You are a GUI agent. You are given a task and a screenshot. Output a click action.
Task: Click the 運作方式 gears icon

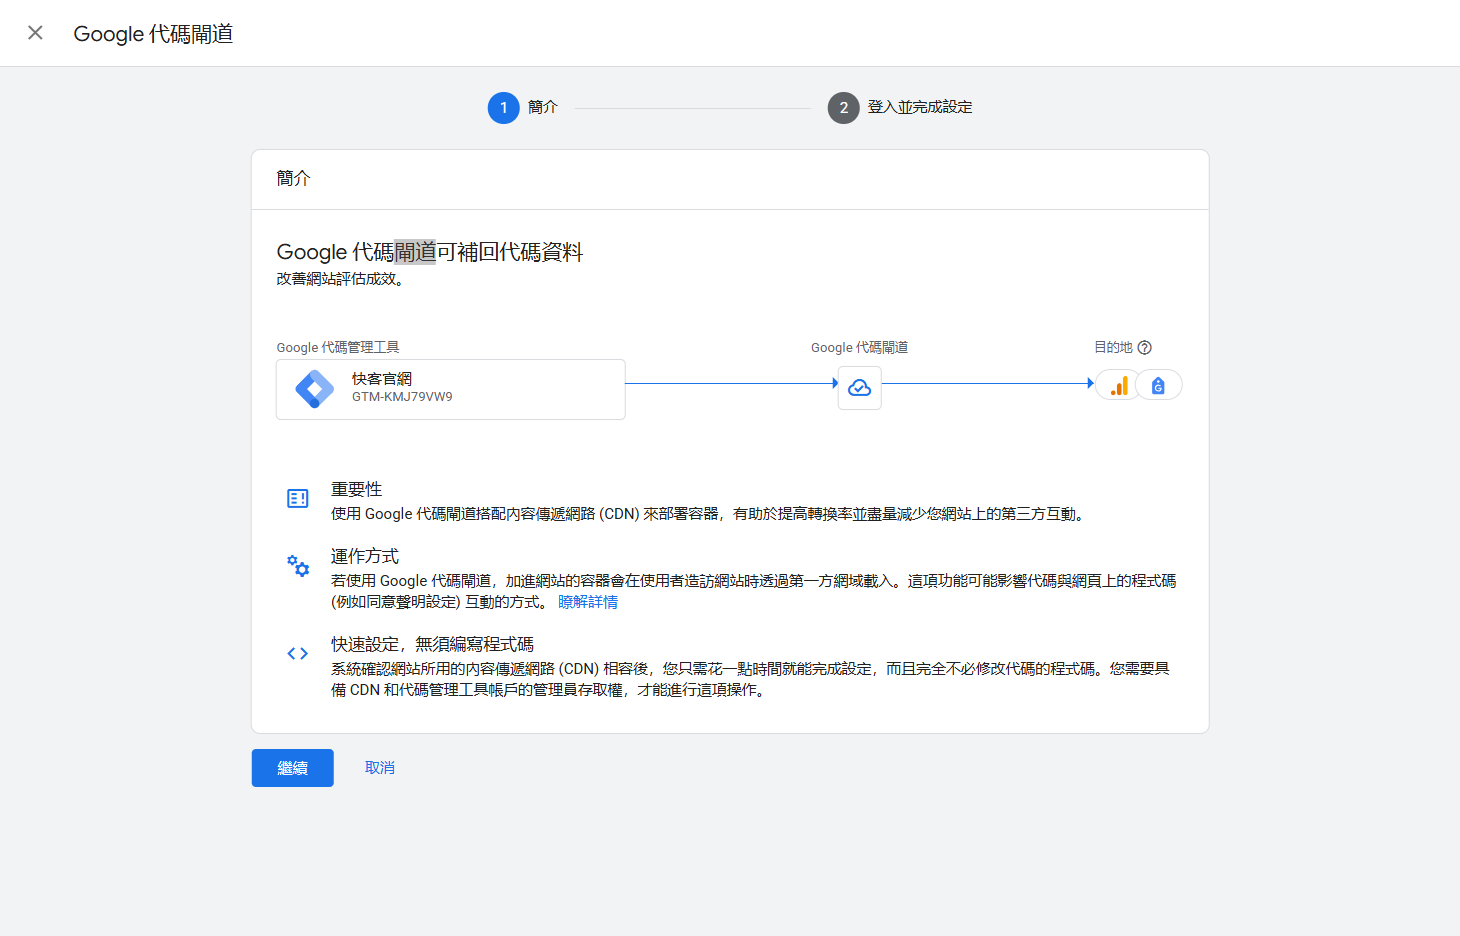click(298, 566)
